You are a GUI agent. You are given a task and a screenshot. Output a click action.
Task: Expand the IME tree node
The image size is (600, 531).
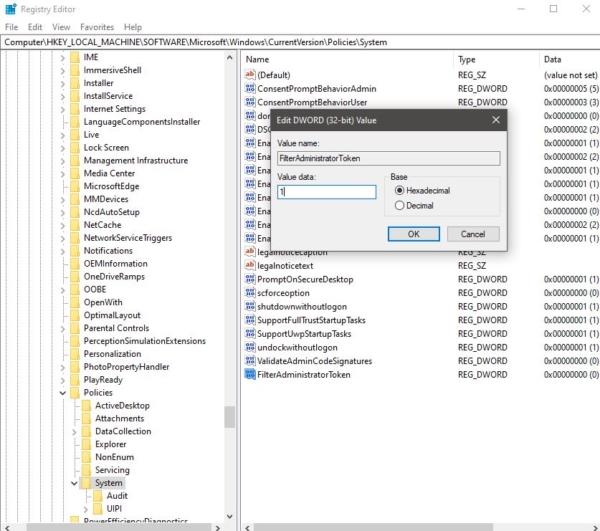(x=63, y=58)
